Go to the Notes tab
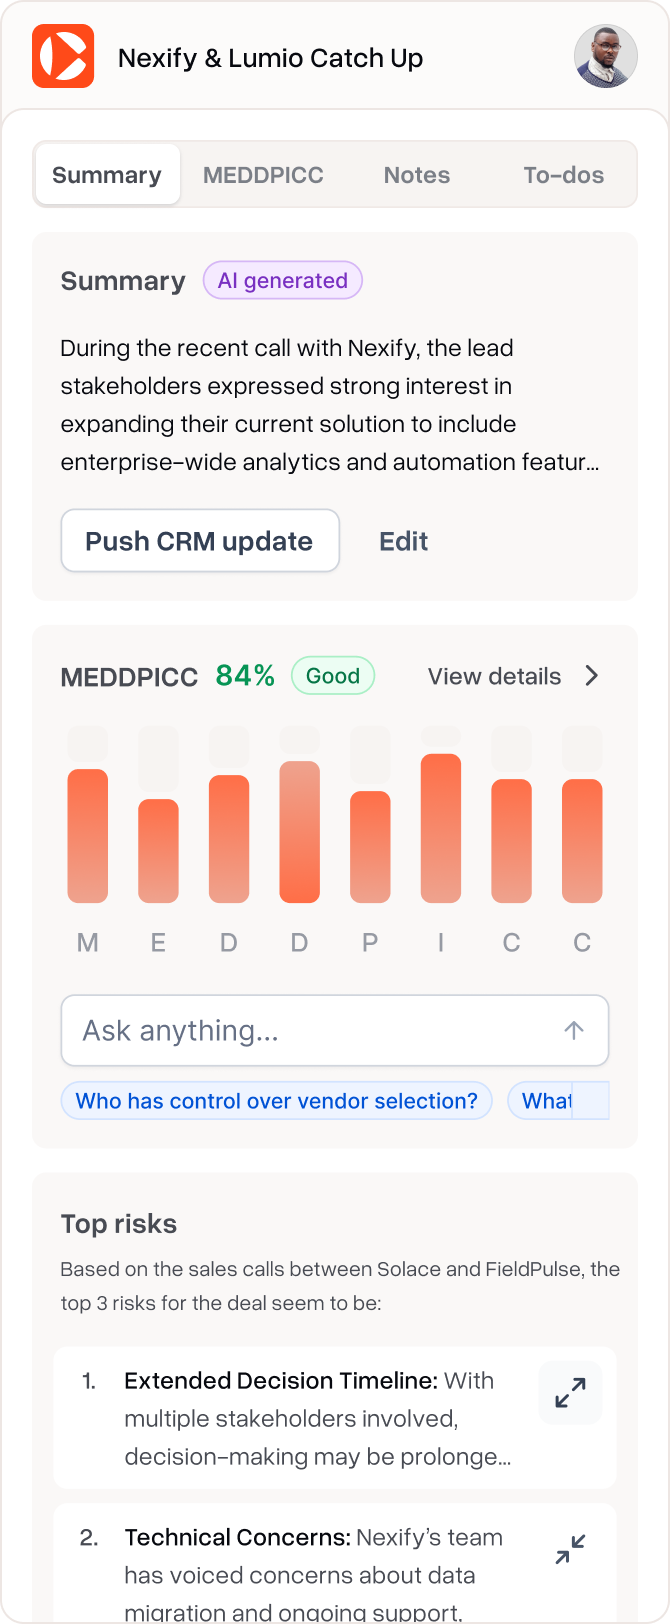 click(x=417, y=175)
